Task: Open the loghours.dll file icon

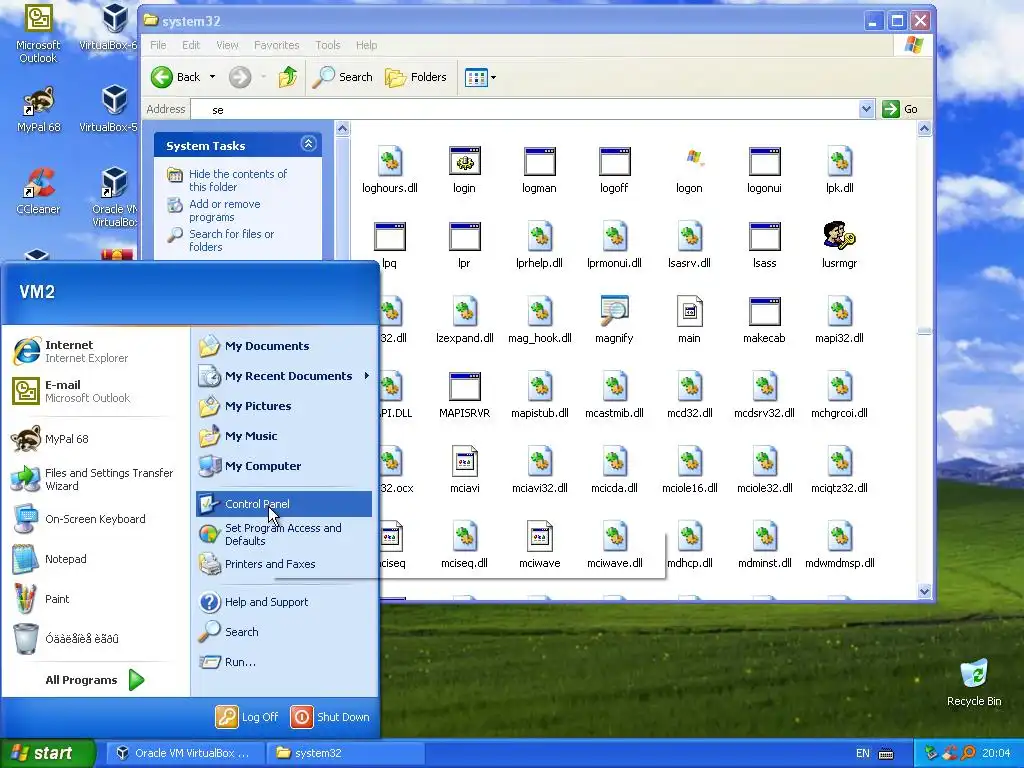Action: (x=390, y=161)
